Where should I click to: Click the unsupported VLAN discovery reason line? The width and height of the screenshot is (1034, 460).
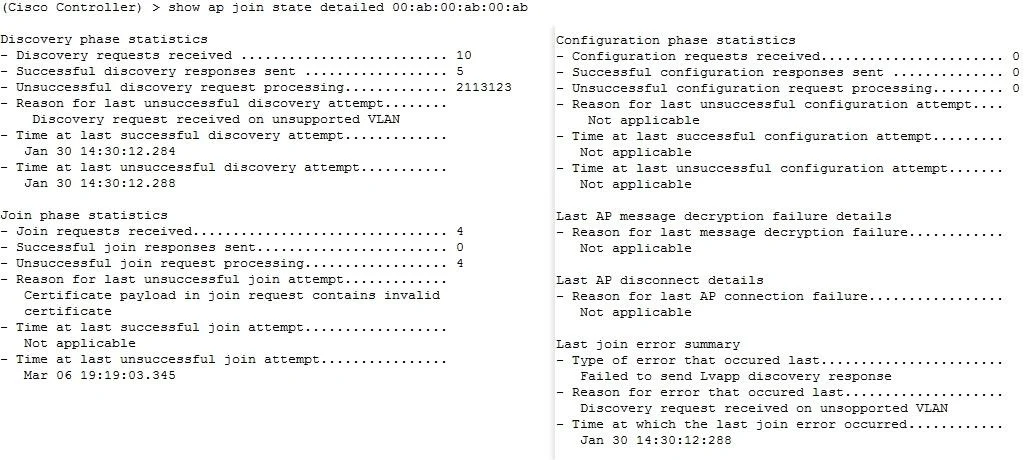click(x=216, y=119)
